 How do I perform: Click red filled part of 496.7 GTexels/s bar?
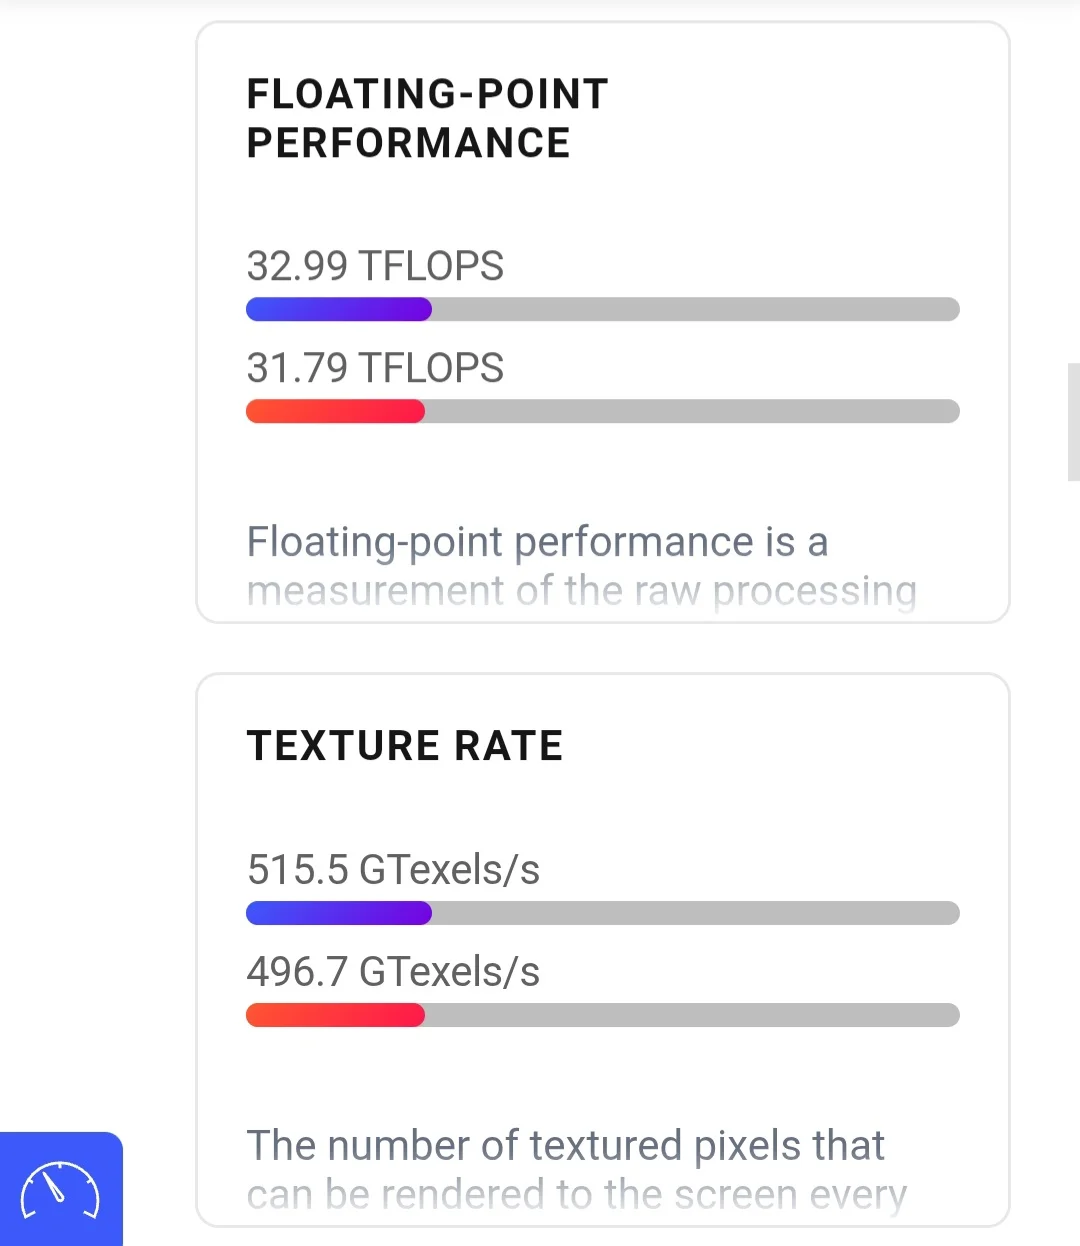[335, 1015]
